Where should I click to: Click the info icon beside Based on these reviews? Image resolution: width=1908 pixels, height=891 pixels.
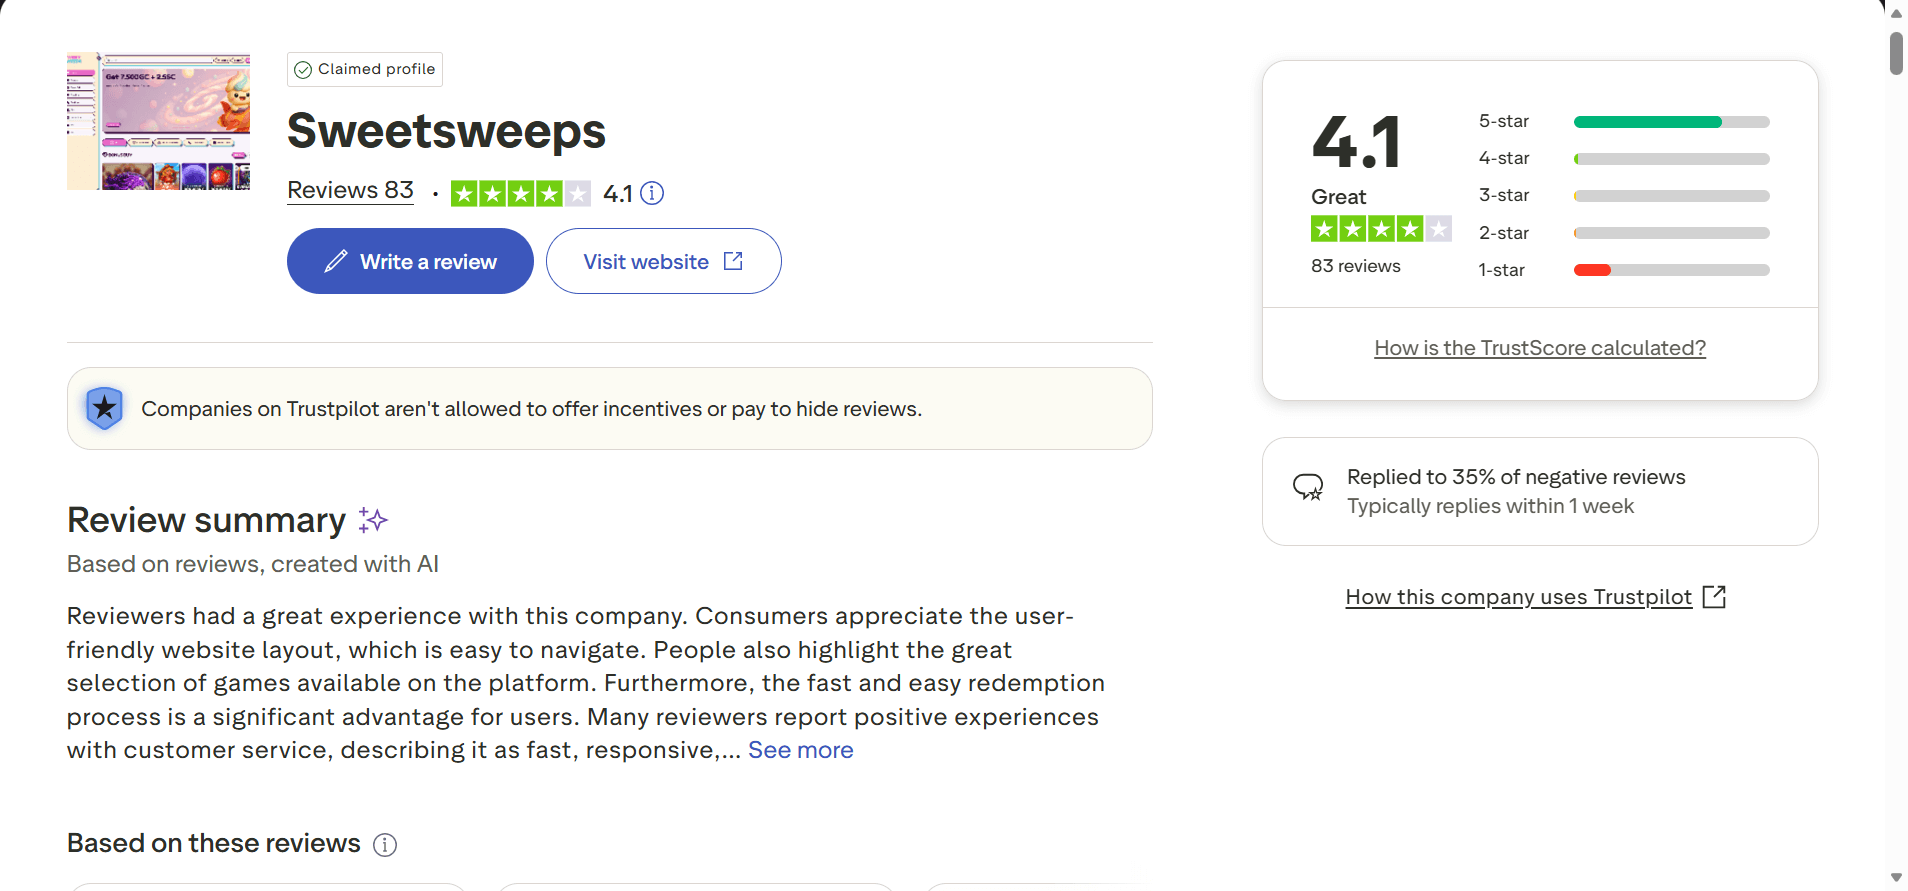click(x=385, y=845)
